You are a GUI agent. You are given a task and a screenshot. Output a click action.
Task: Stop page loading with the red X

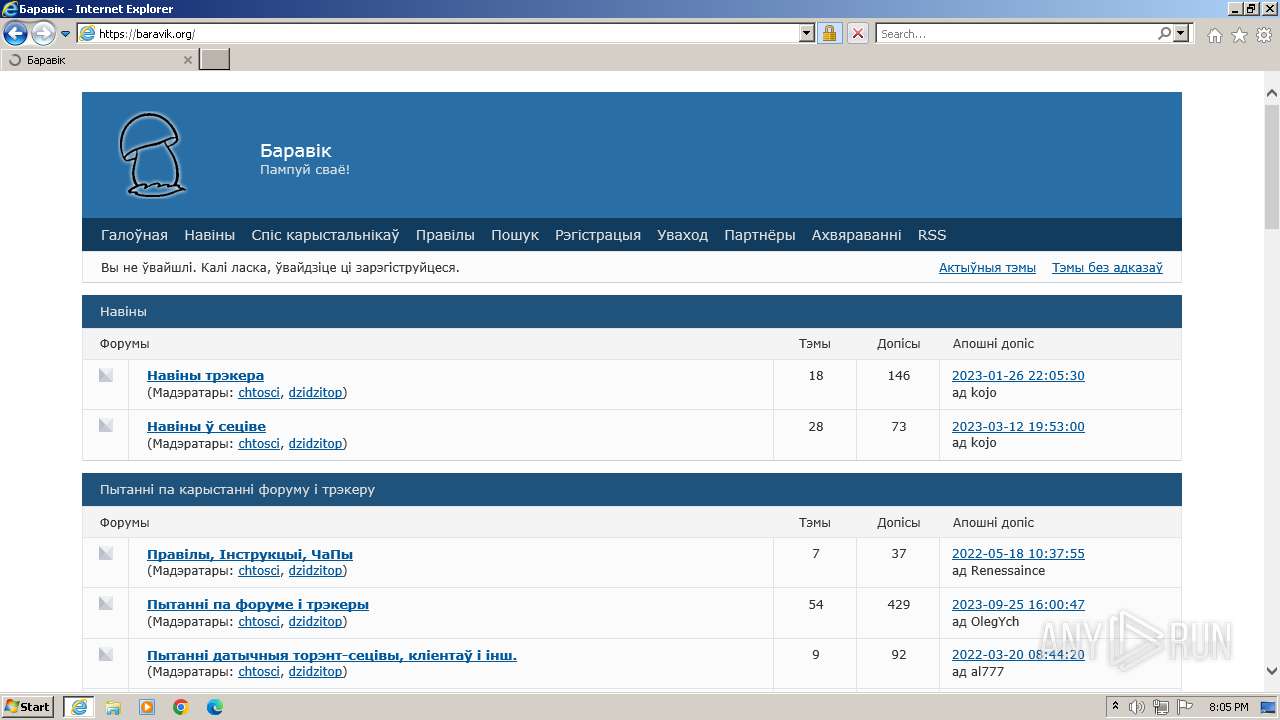coord(857,33)
